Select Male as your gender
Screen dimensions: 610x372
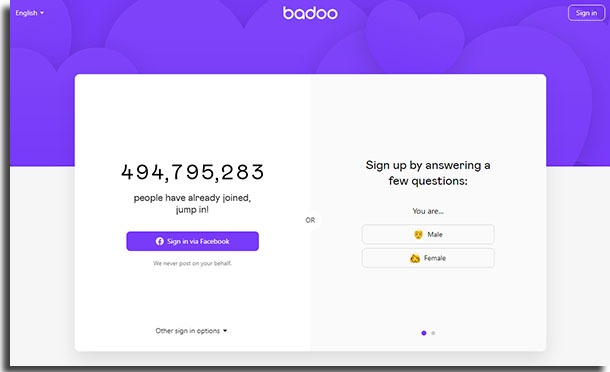click(428, 234)
